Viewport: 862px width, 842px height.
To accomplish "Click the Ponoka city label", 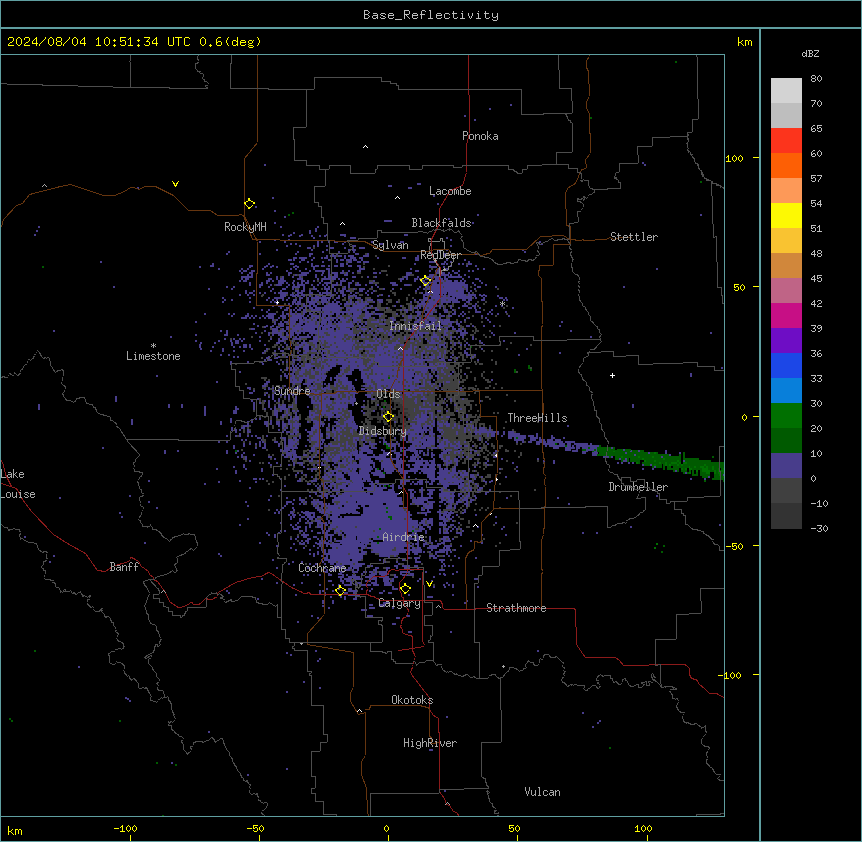I will [x=480, y=136].
